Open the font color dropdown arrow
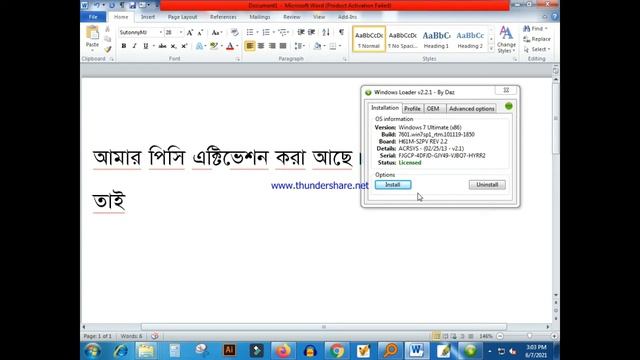The width and height of the screenshot is (640, 360). click(237, 46)
